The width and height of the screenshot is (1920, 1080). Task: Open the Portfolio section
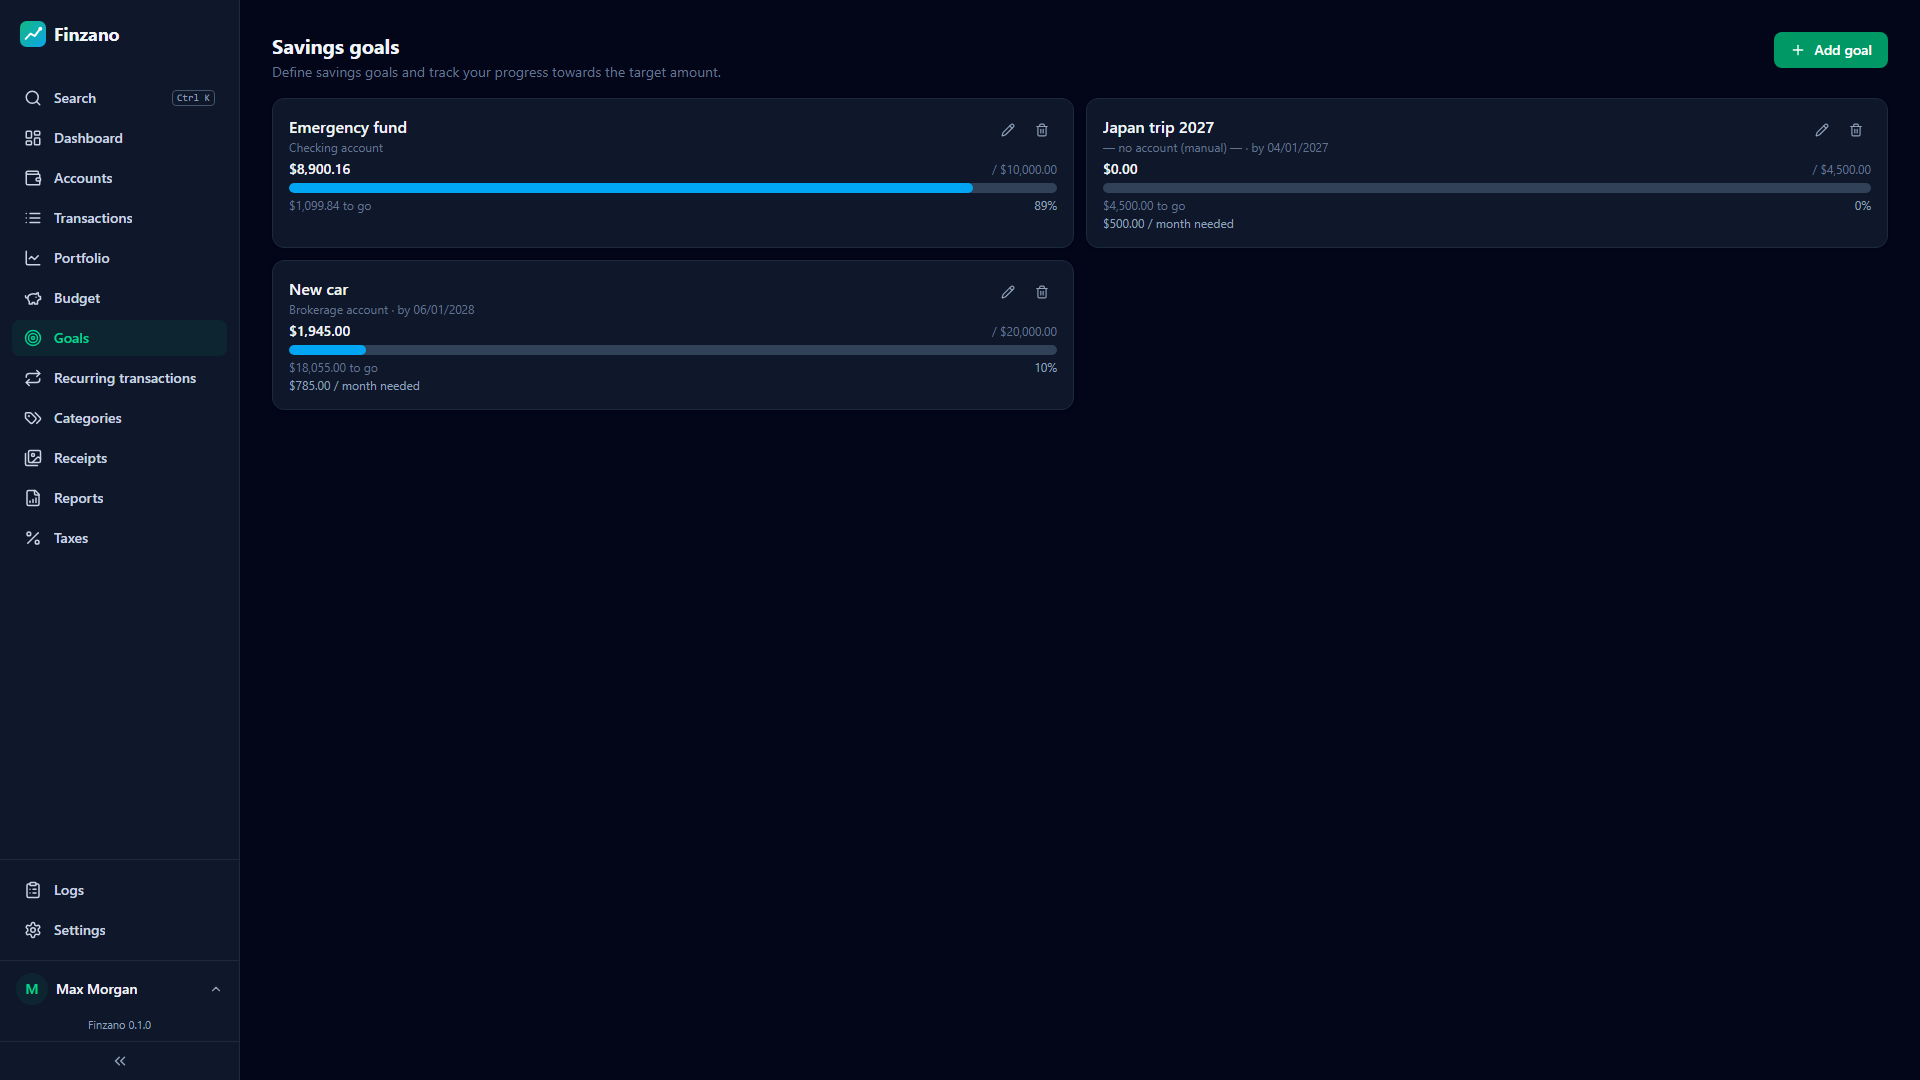coord(120,258)
